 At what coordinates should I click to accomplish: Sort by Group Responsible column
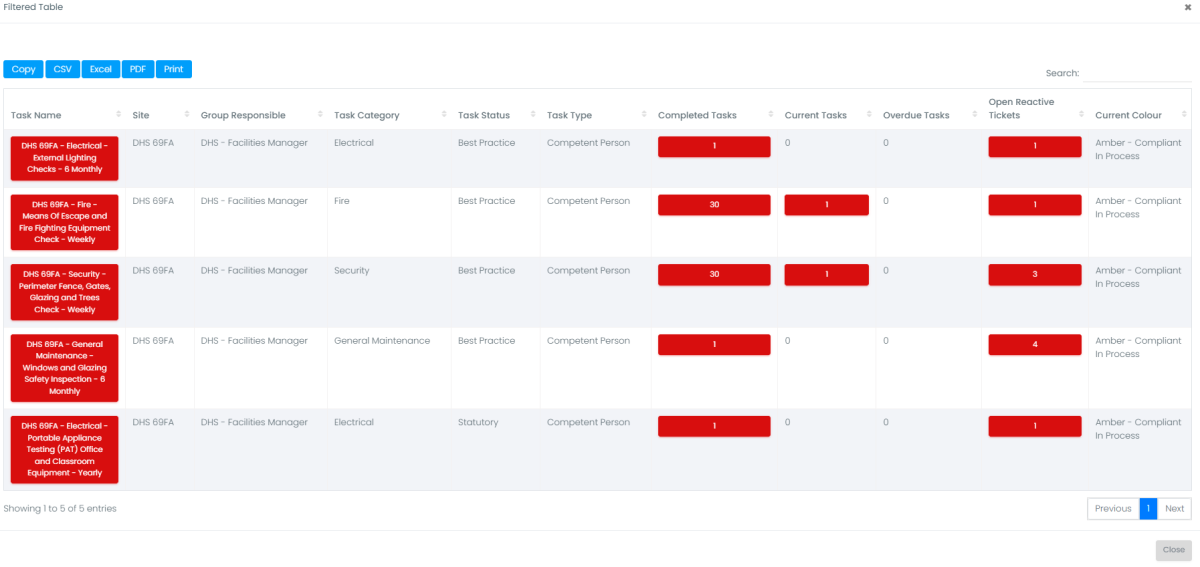pos(243,115)
